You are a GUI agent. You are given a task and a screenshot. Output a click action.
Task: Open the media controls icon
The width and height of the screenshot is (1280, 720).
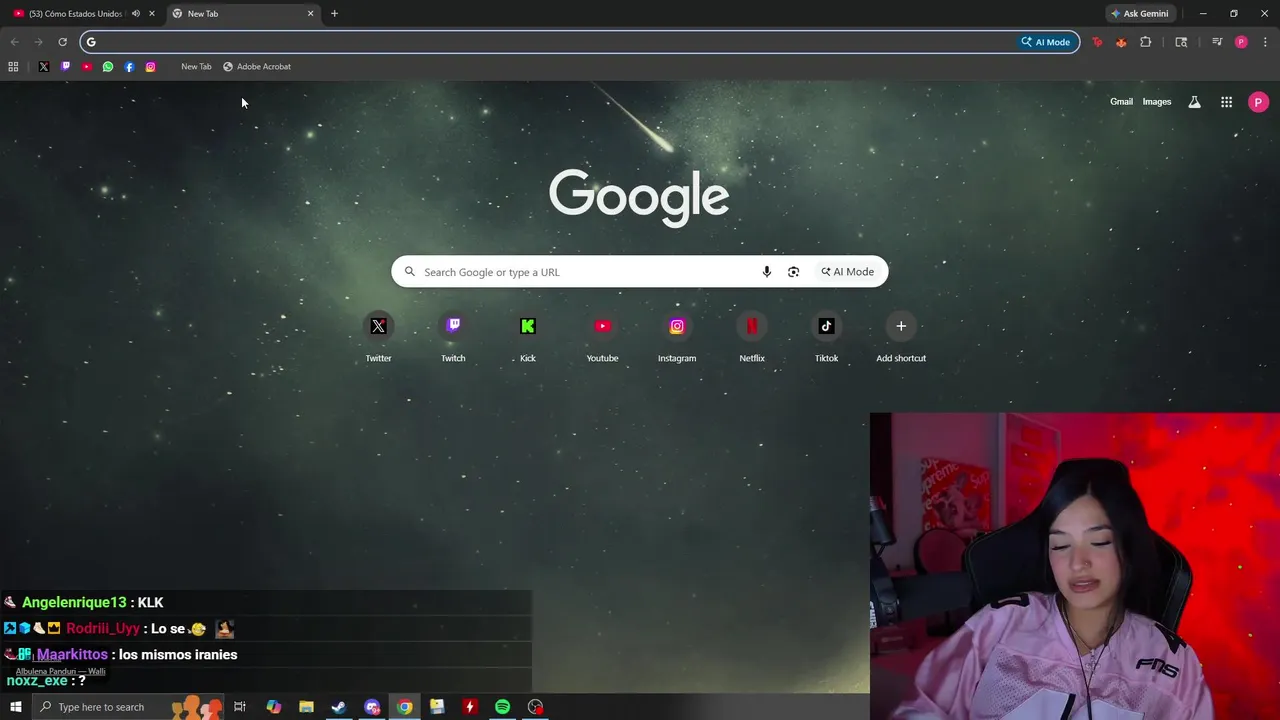tap(1217, 42)
